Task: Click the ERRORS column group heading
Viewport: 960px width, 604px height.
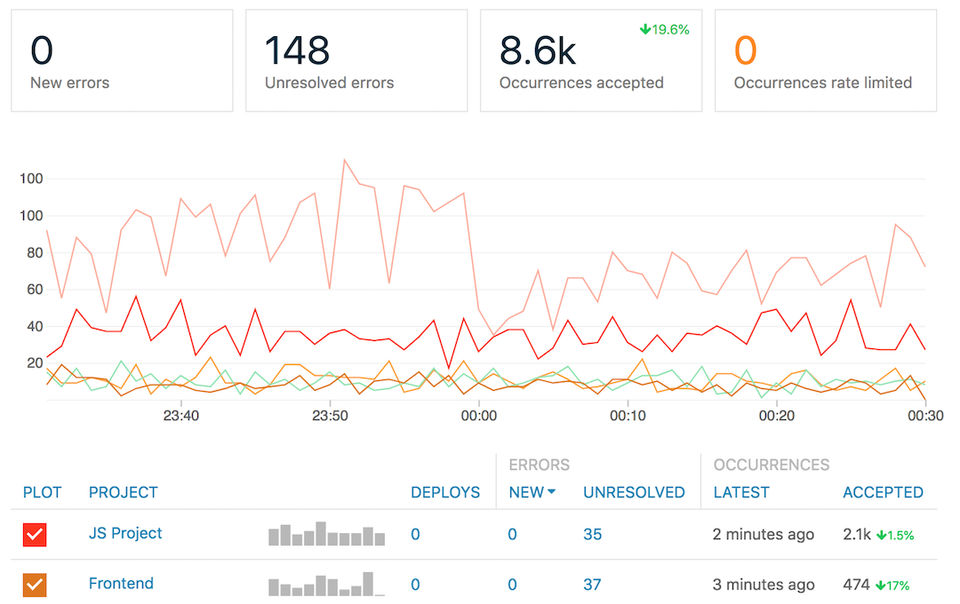Action: tap(539, 464)
